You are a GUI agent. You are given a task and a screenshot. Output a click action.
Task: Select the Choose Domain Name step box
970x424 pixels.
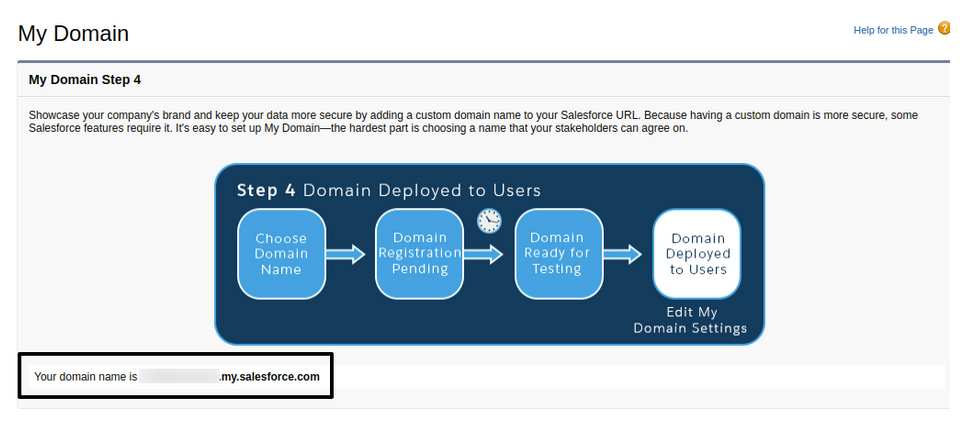tap(281, 254)
